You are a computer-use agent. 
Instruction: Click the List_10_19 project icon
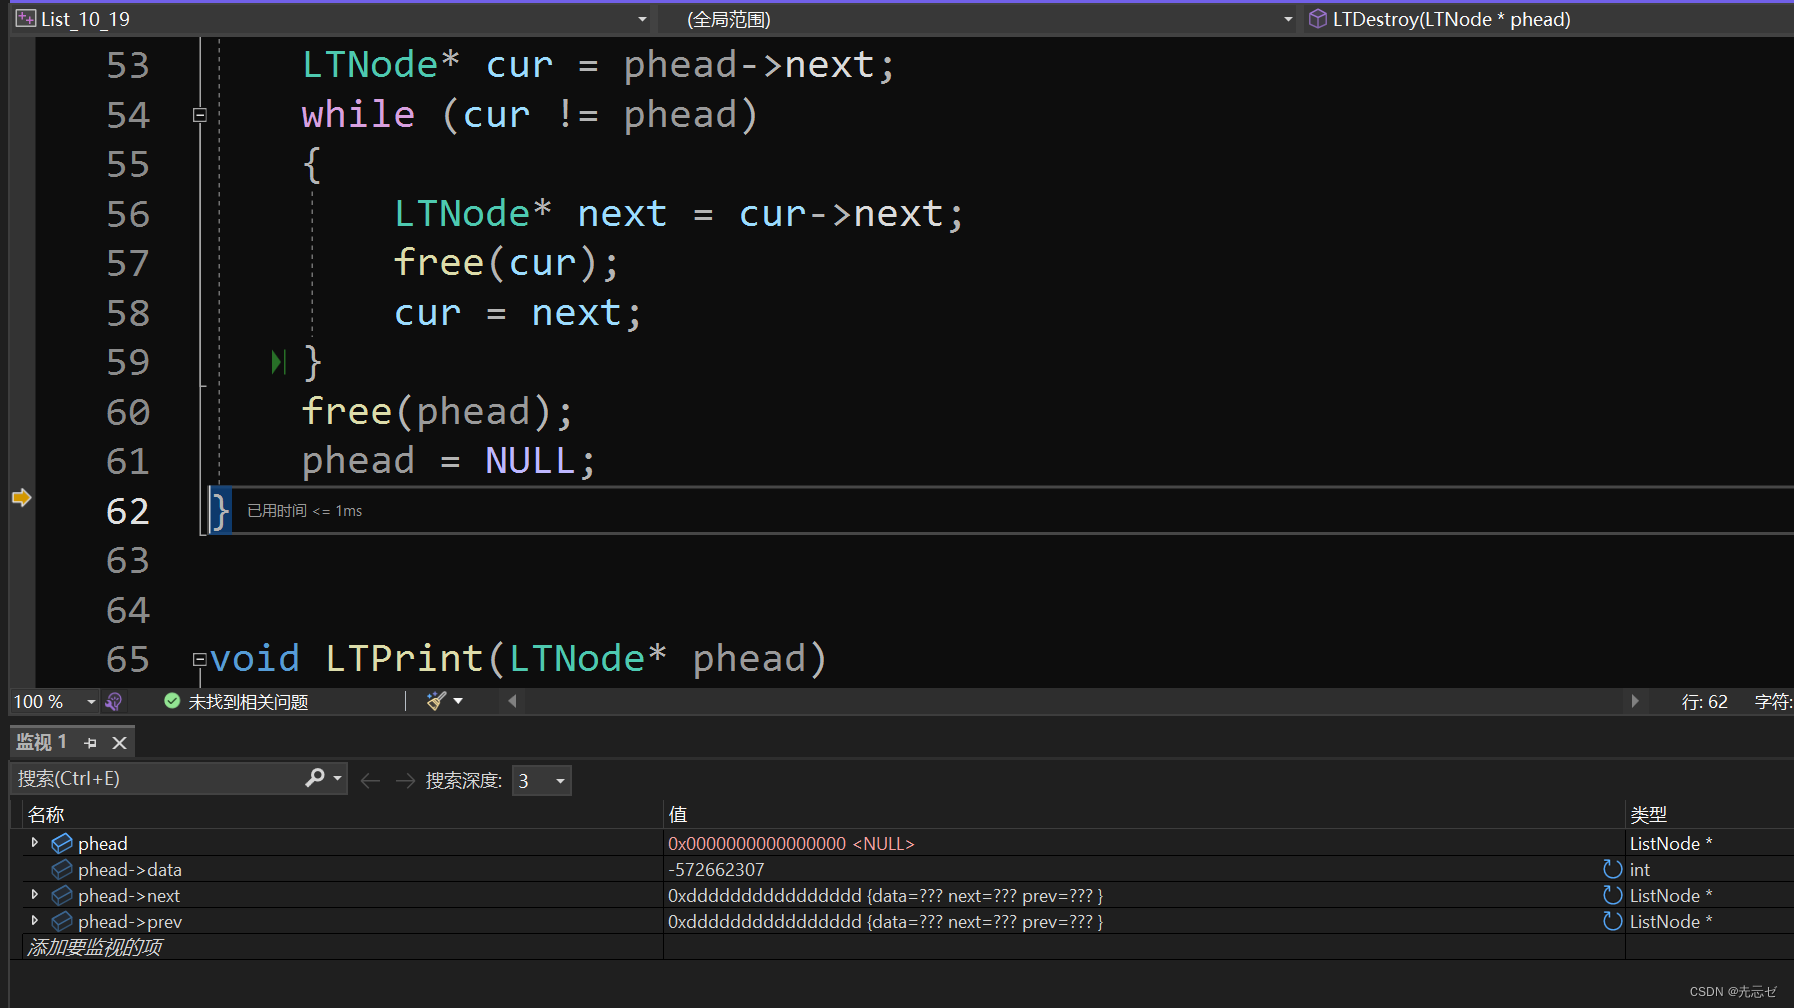tap(26, 19)
